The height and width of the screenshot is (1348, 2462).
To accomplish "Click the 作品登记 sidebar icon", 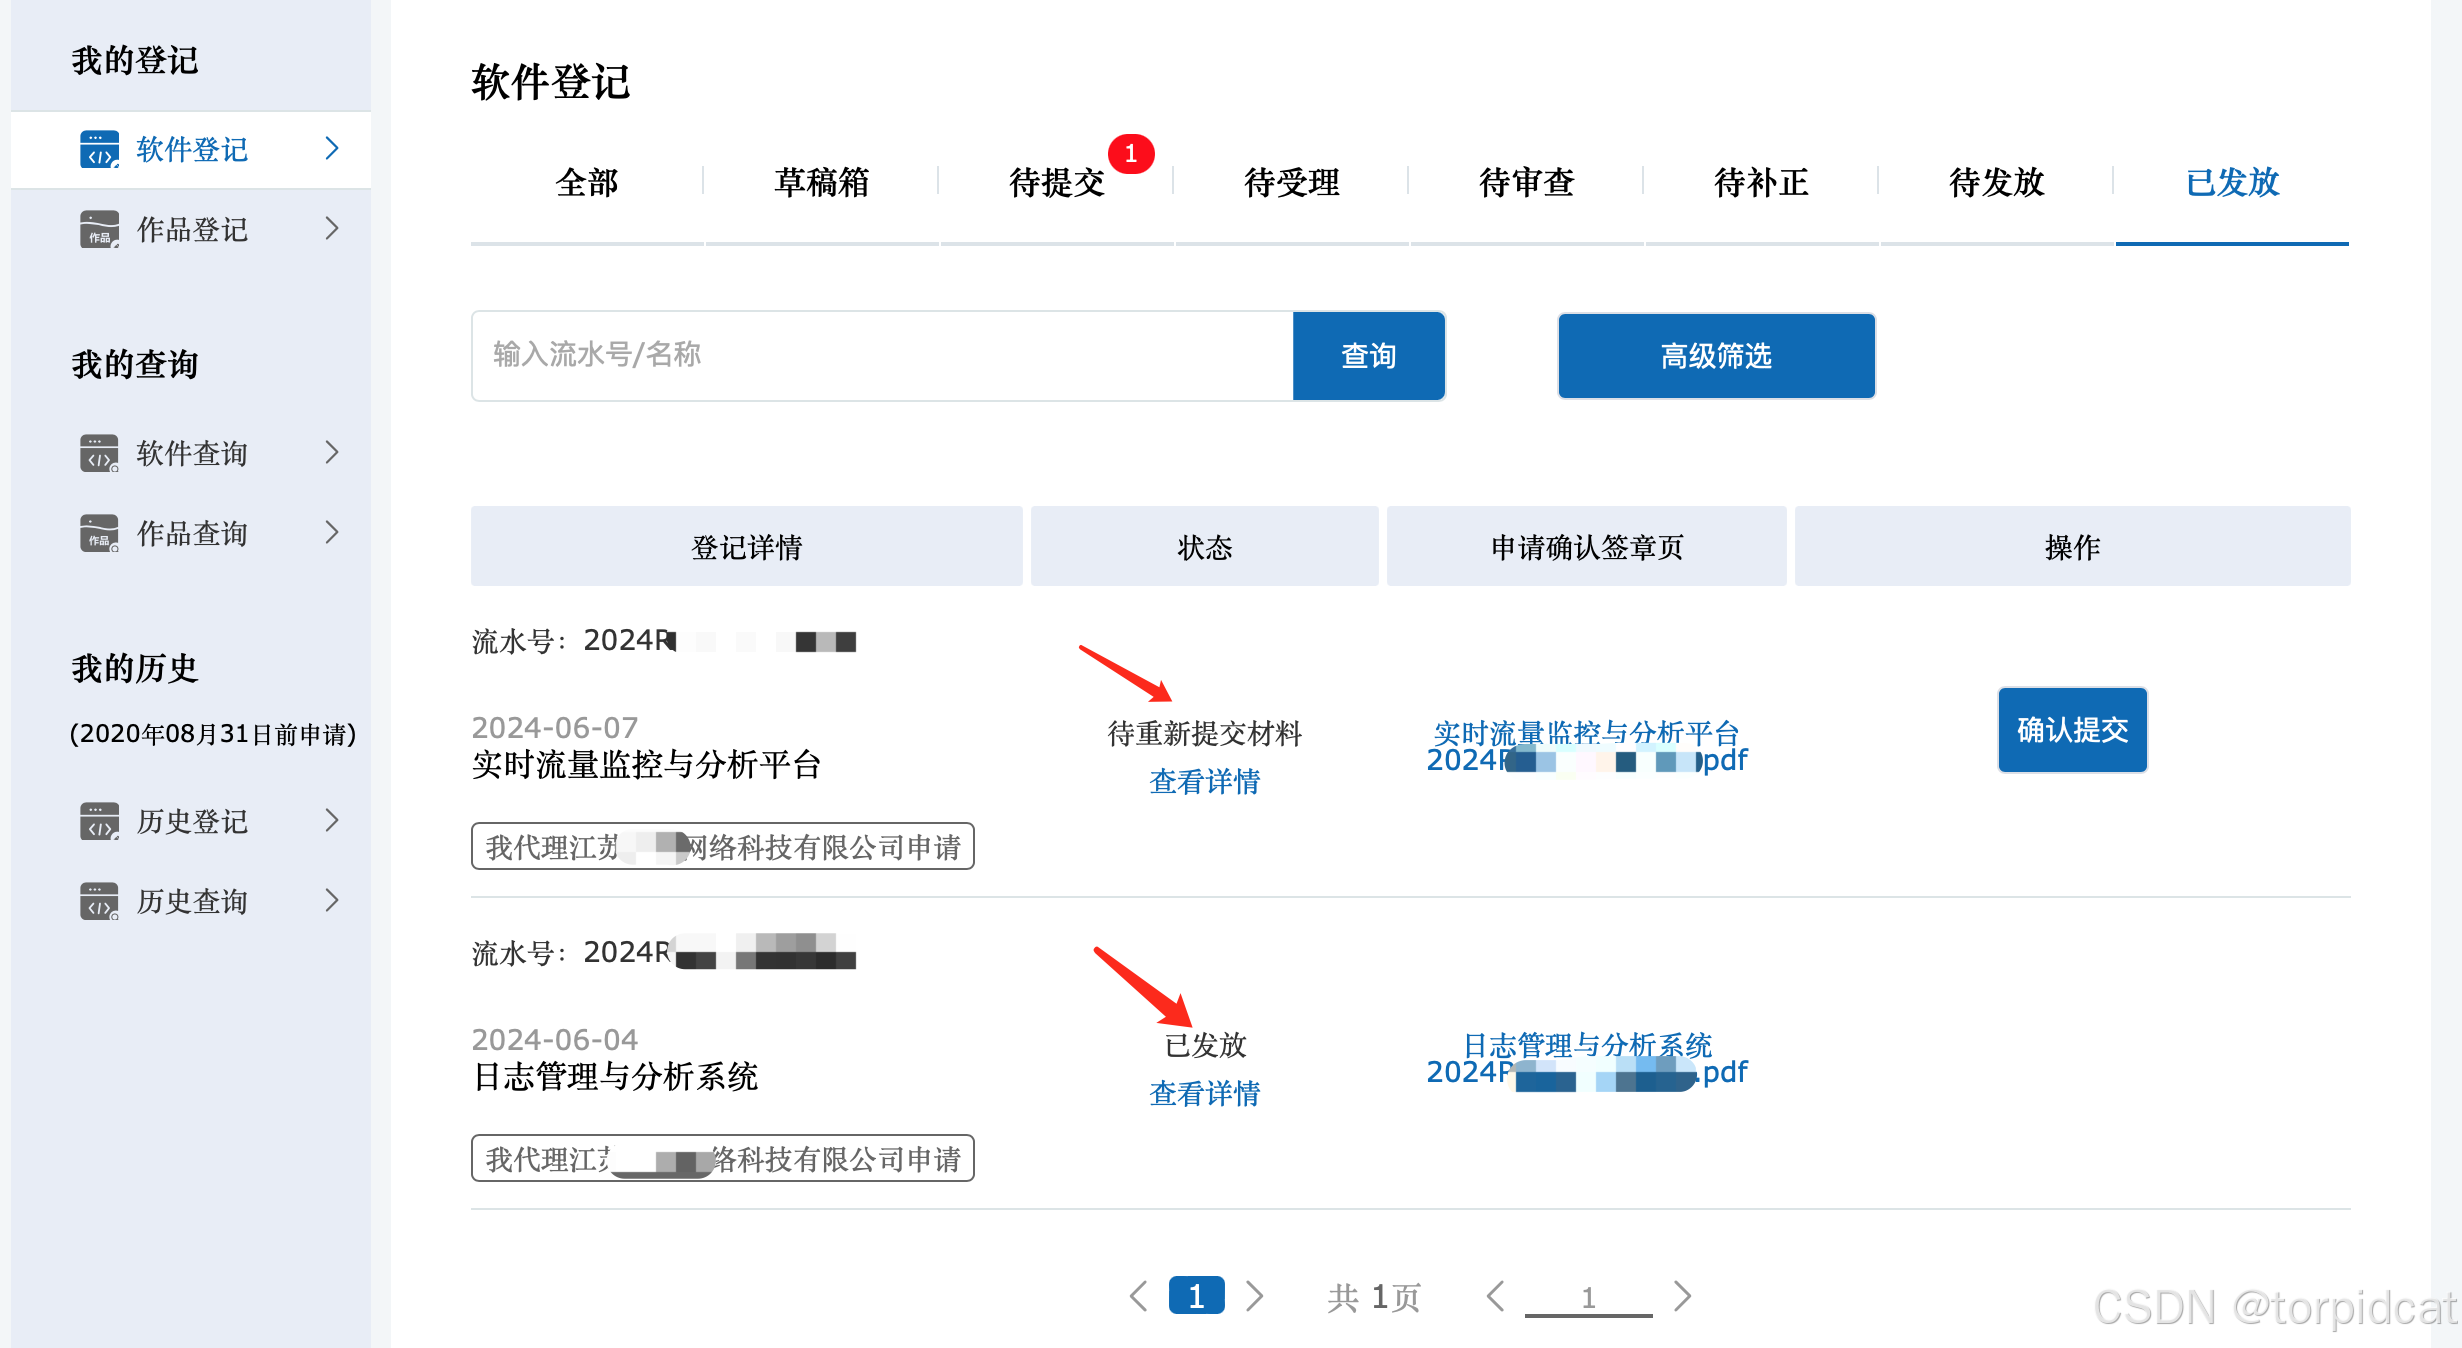I will click(x=99, y=229).
